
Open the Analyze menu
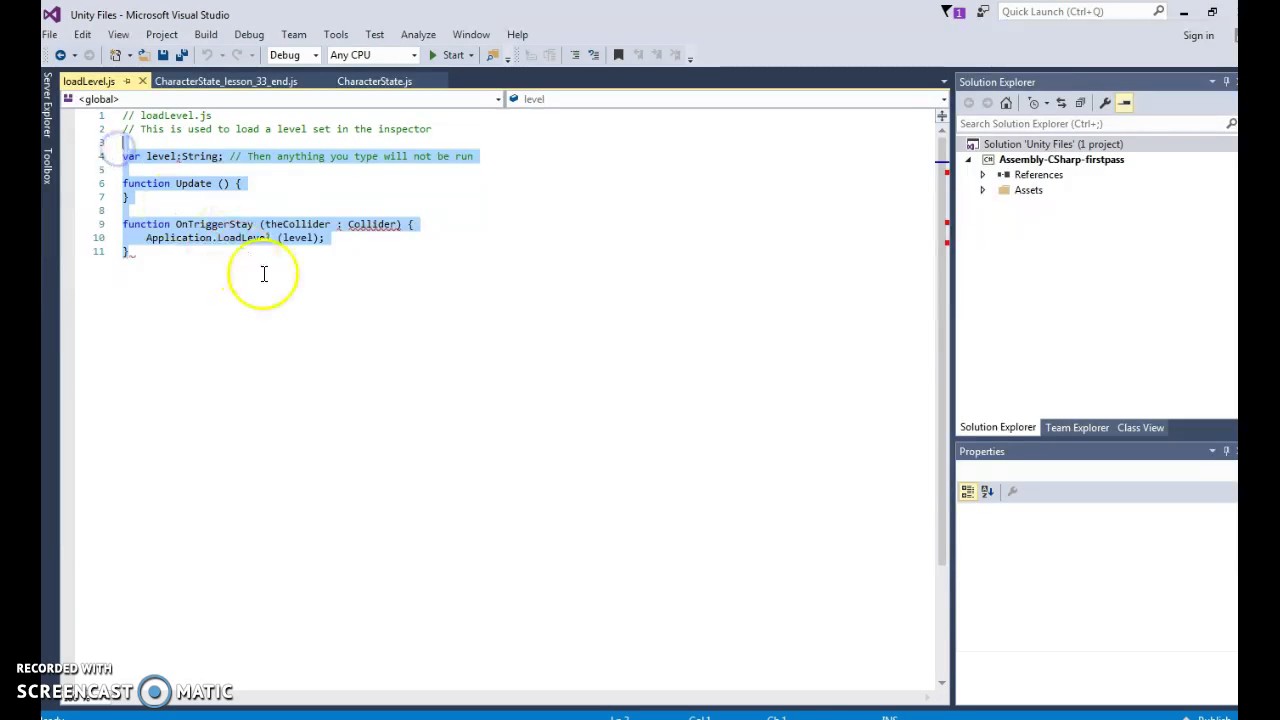(418, 34)
